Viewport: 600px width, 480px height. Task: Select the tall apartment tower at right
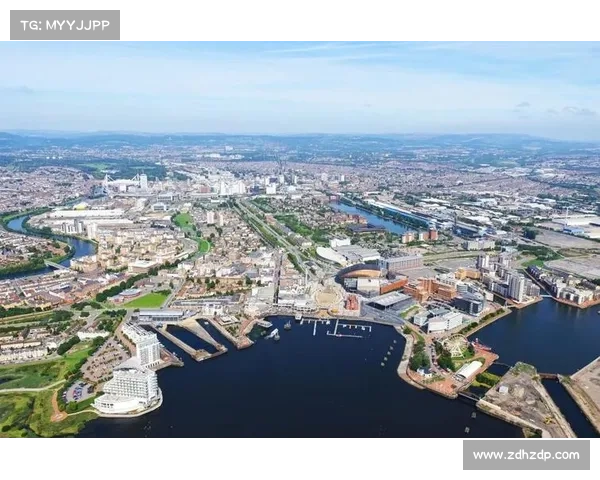(516, 287)
